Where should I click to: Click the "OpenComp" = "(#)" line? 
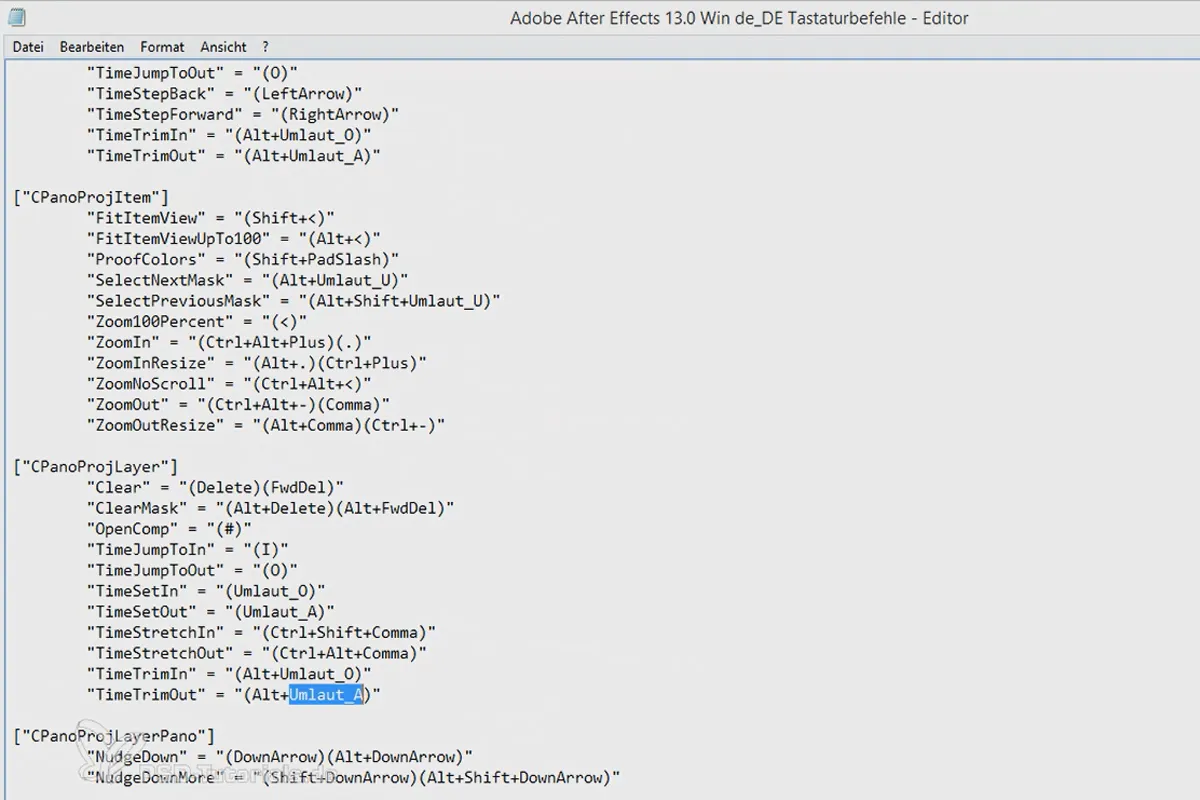tap(169, 528)
